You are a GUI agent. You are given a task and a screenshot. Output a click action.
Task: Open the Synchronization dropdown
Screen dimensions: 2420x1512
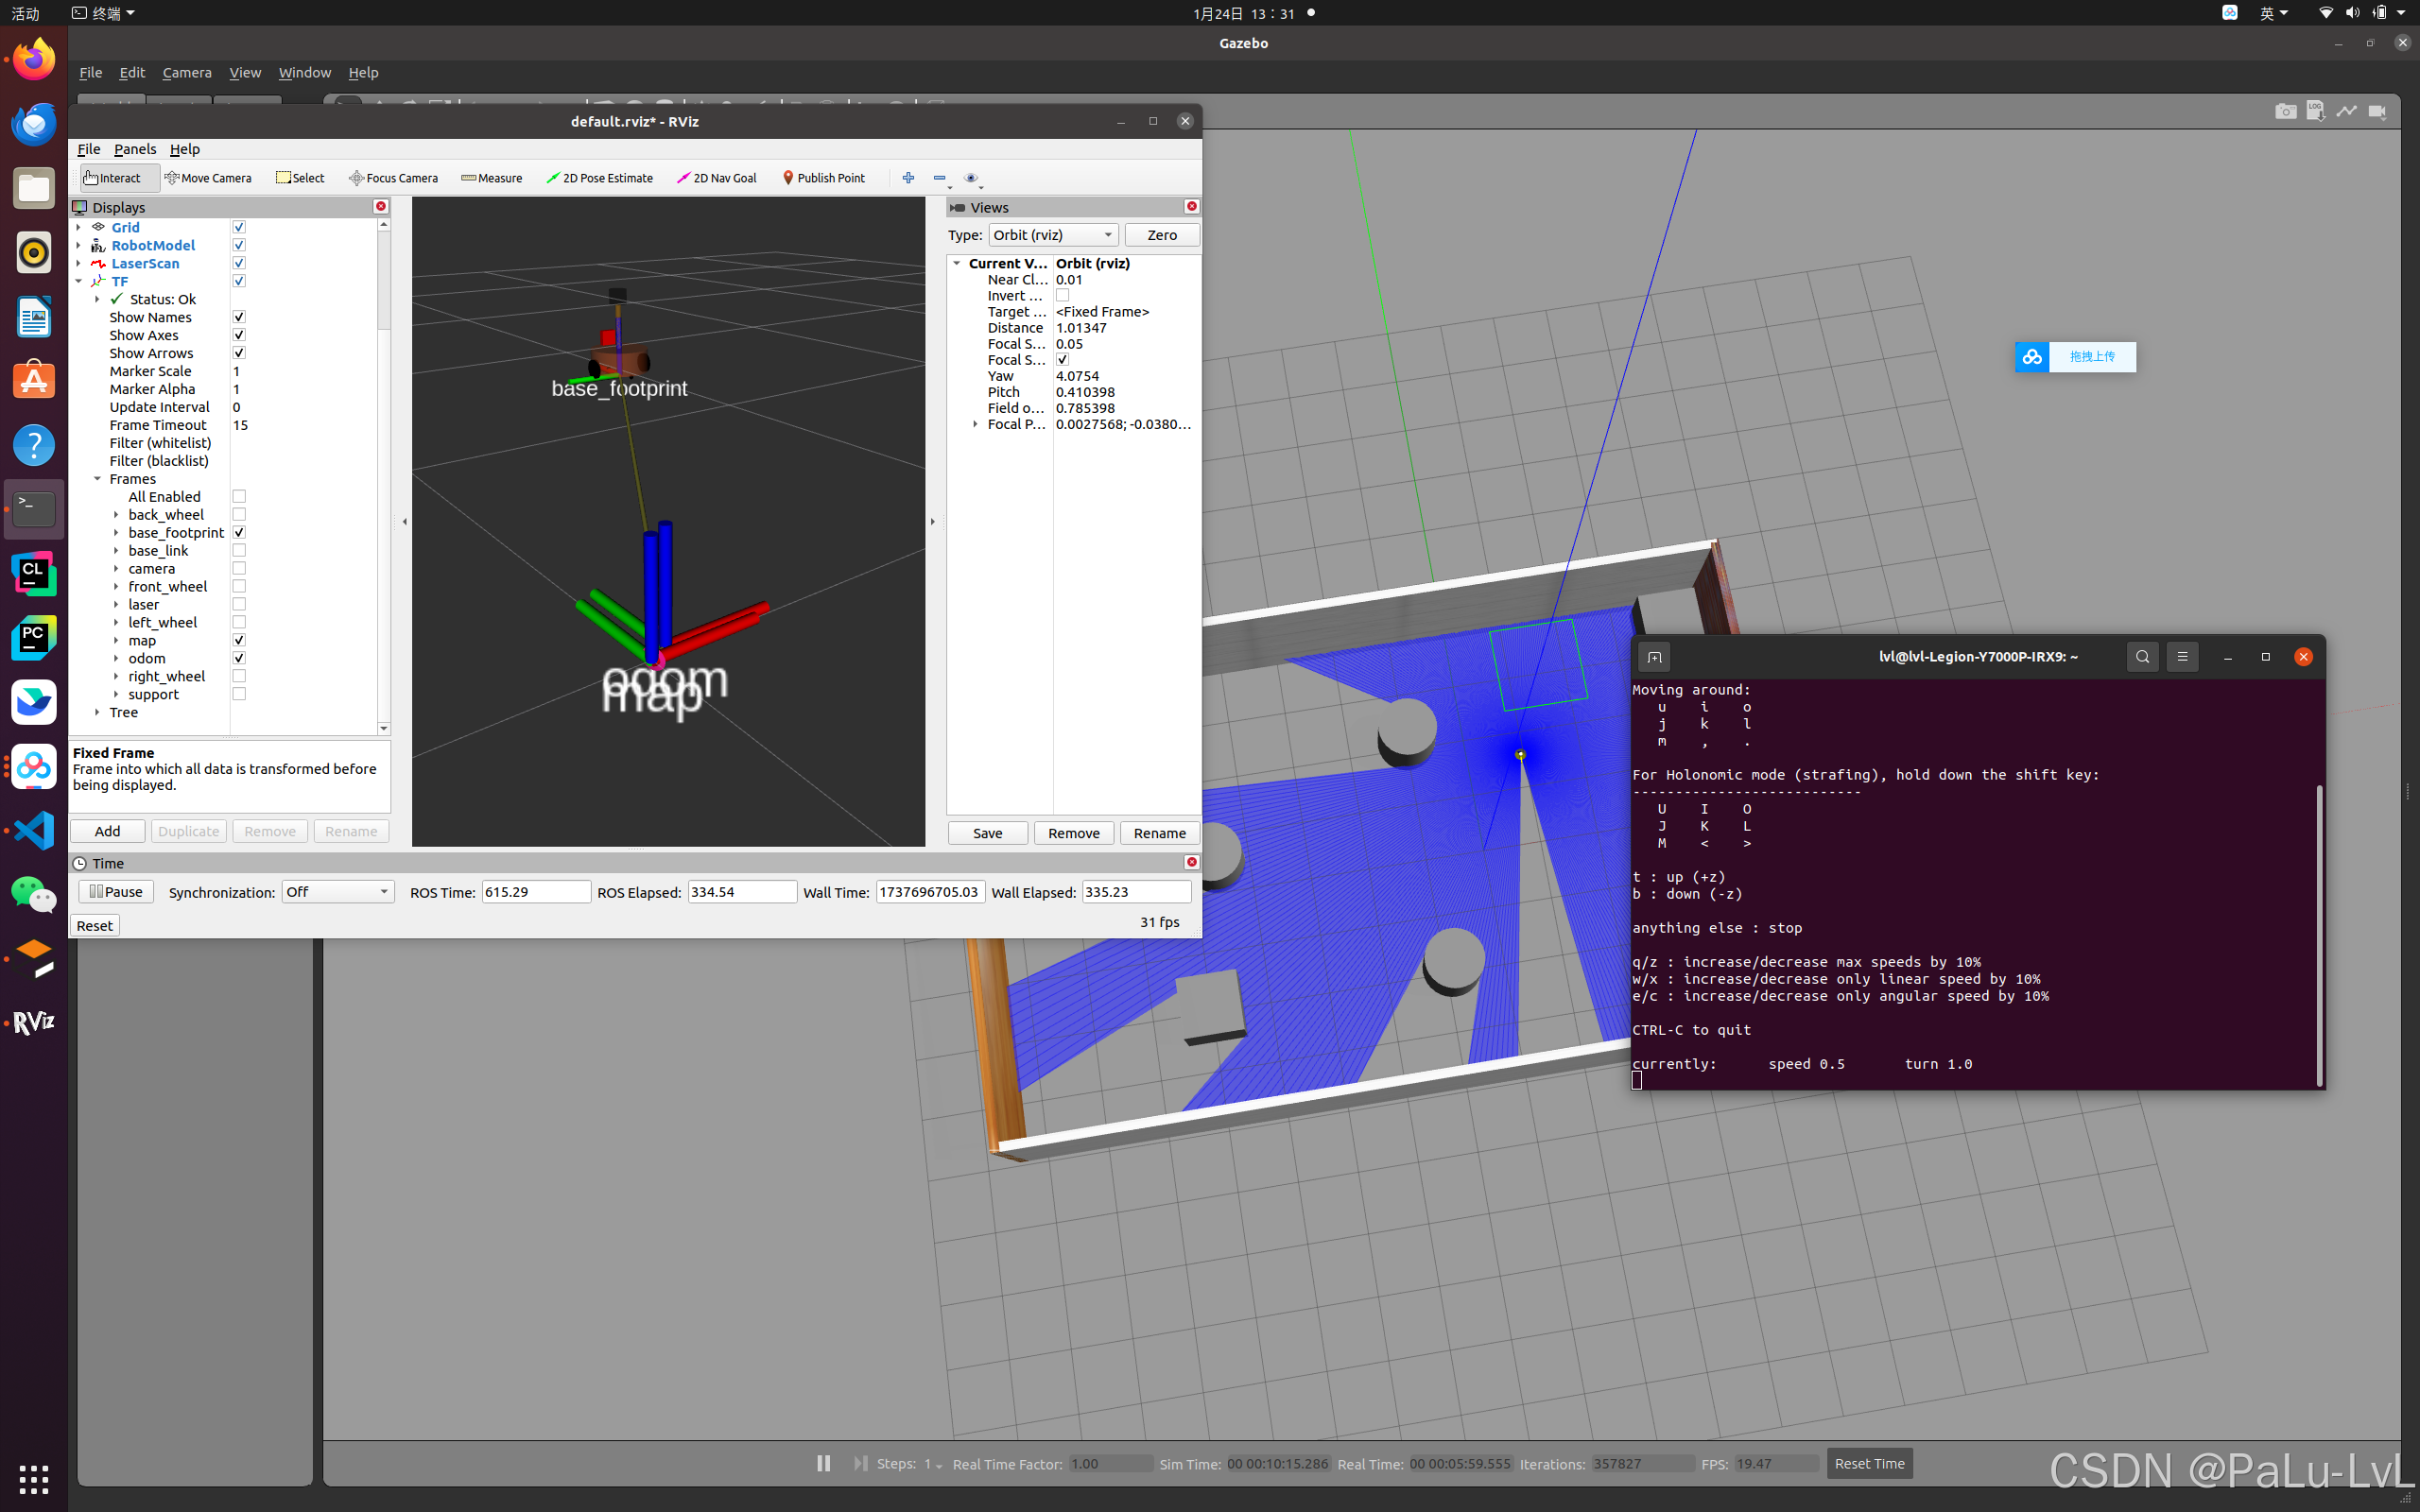coord(337,892)
